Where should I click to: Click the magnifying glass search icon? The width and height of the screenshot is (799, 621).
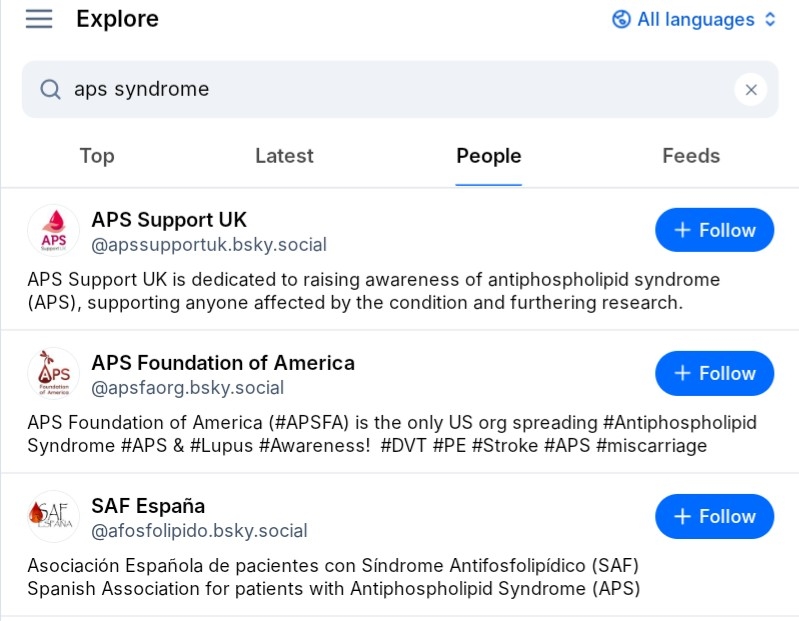click(x=50, y=90)
